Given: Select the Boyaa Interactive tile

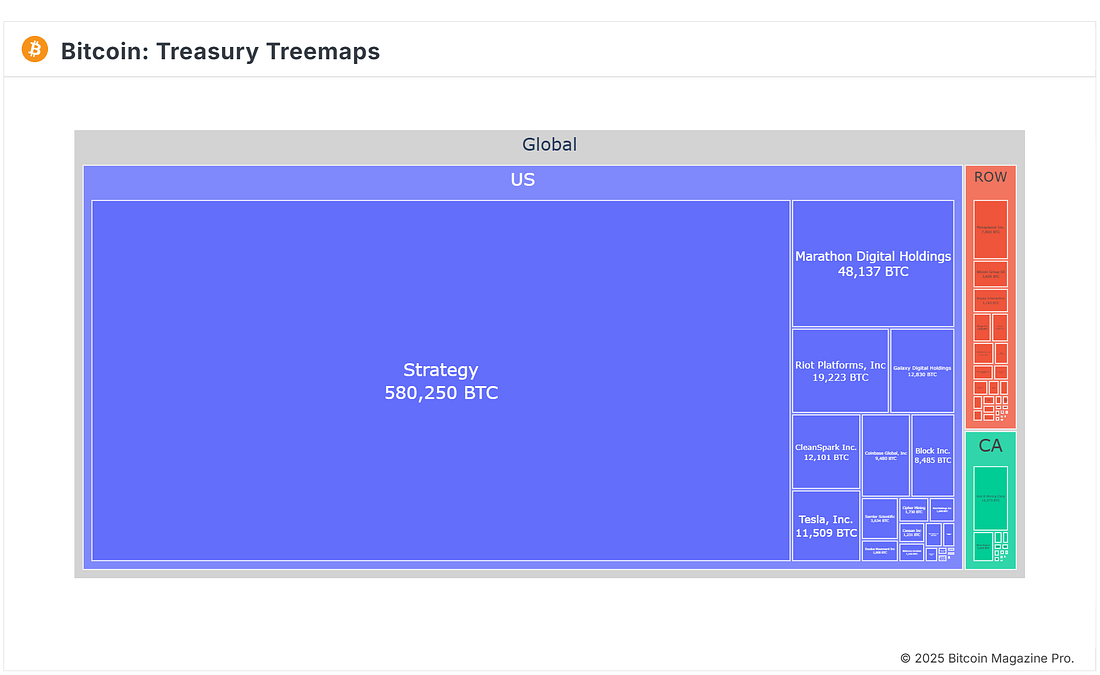Looking at the screenshot, I should coord(991,300).
